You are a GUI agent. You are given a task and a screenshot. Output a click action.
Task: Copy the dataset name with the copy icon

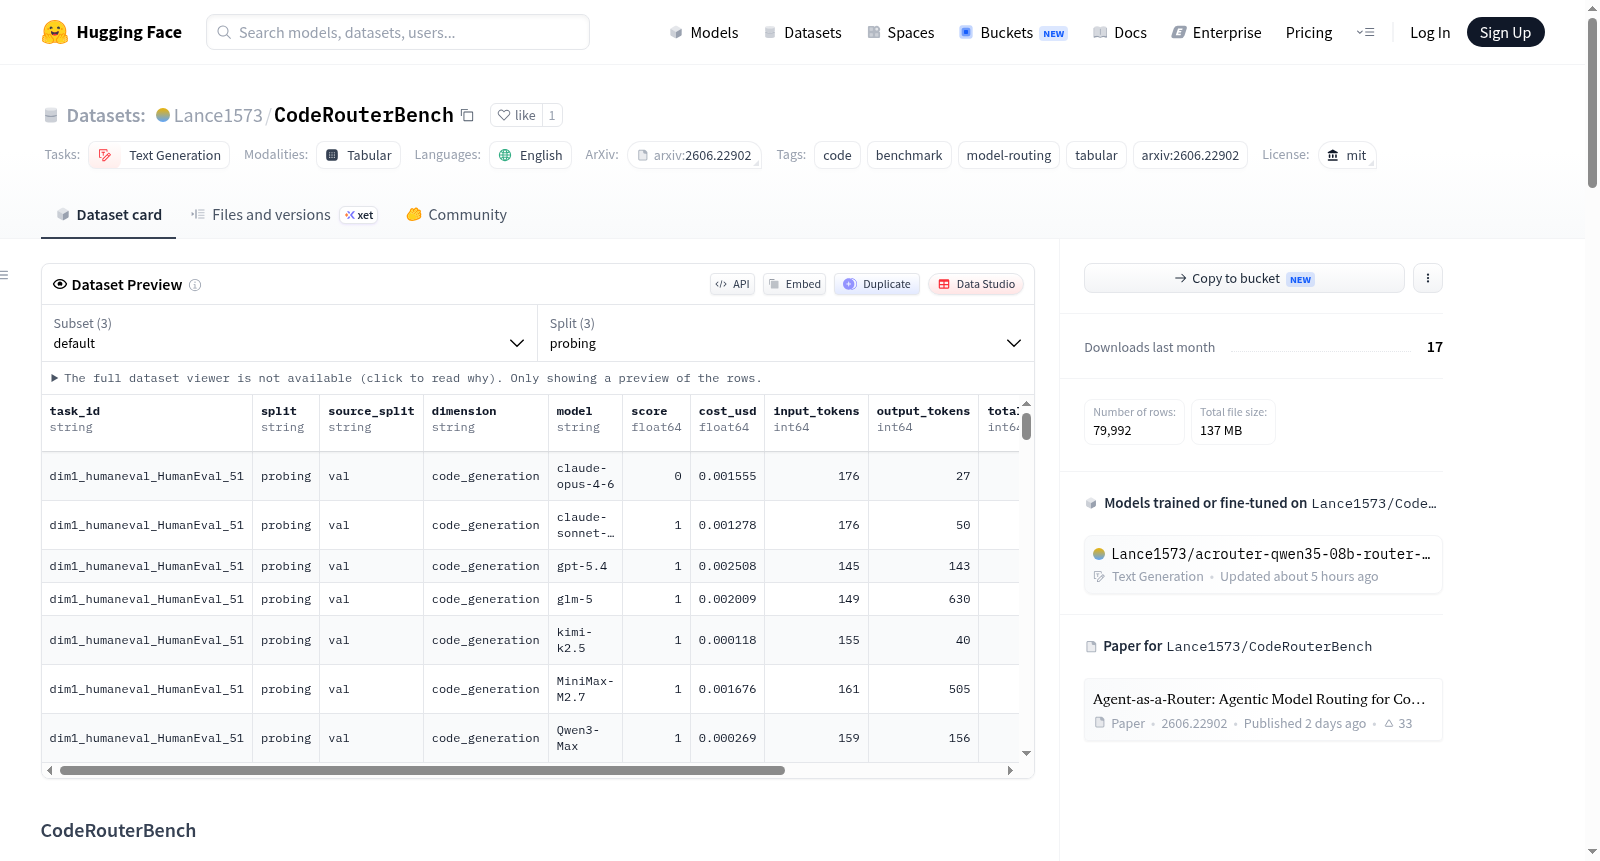point(467,115)
